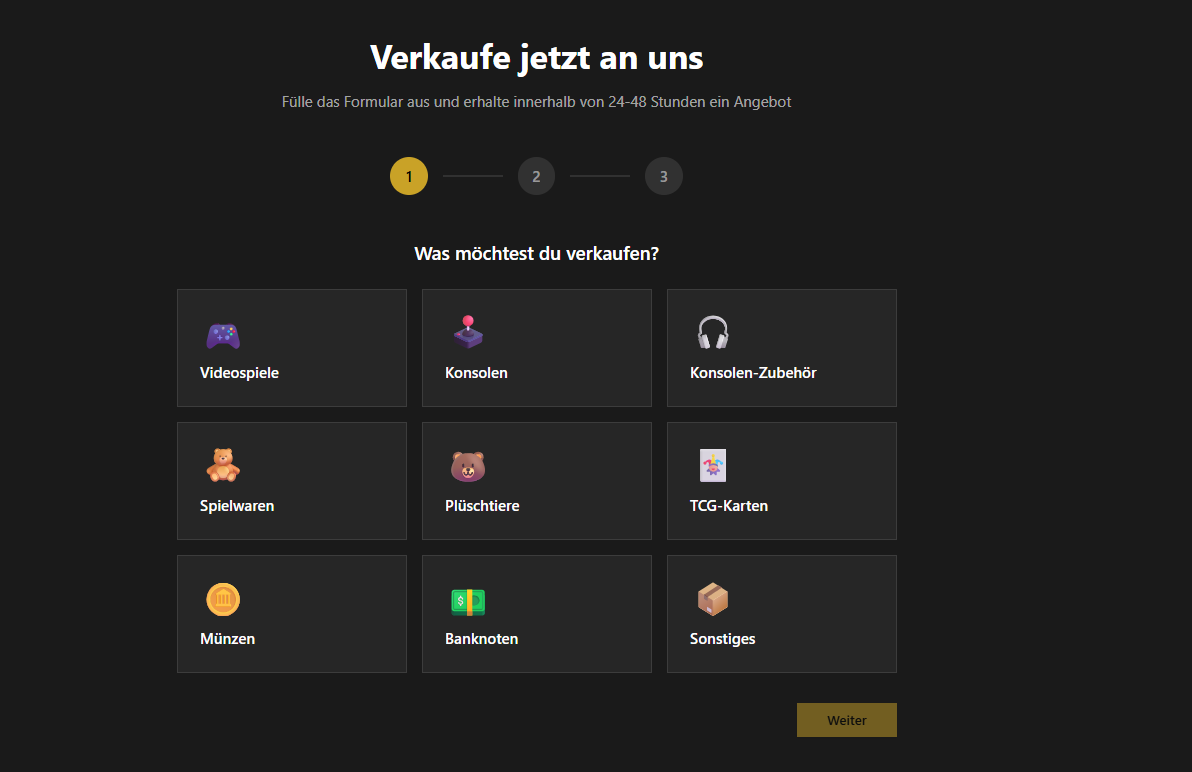Open step 3 of the form
The width and height of the screenshot is (1192, 772).
pyautogui.click(x=663, y=175)
